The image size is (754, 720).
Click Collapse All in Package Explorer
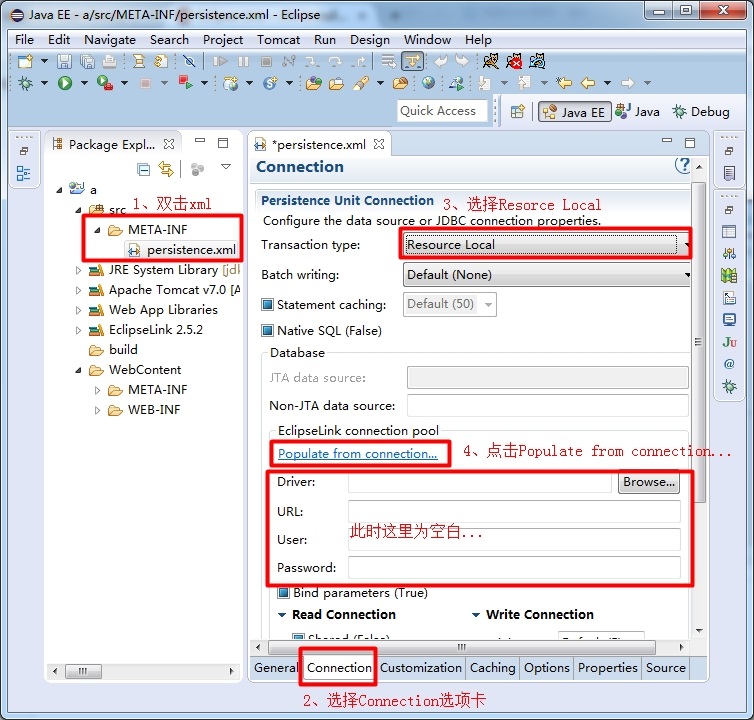coord(143,169)
